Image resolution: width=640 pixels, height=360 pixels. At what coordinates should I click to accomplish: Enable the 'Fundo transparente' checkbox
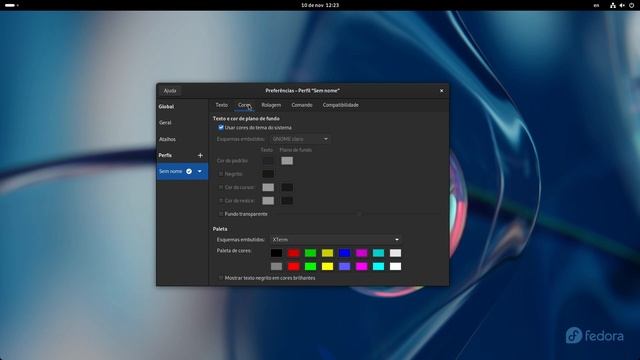tap(221, 214)
